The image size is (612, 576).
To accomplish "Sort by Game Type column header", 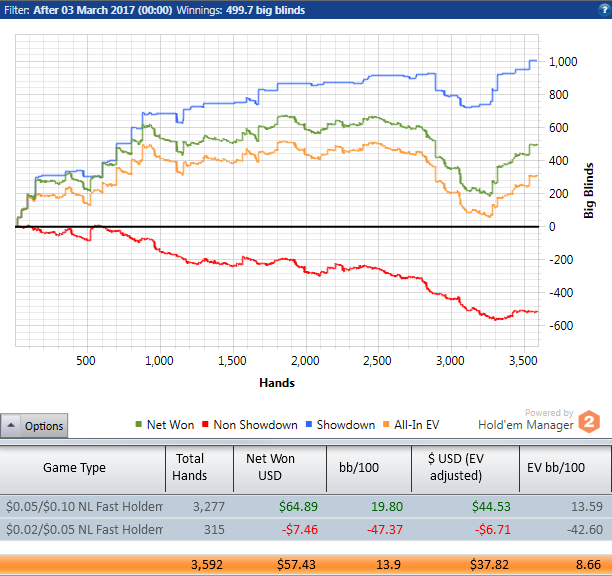I will (x=82, y=468).
